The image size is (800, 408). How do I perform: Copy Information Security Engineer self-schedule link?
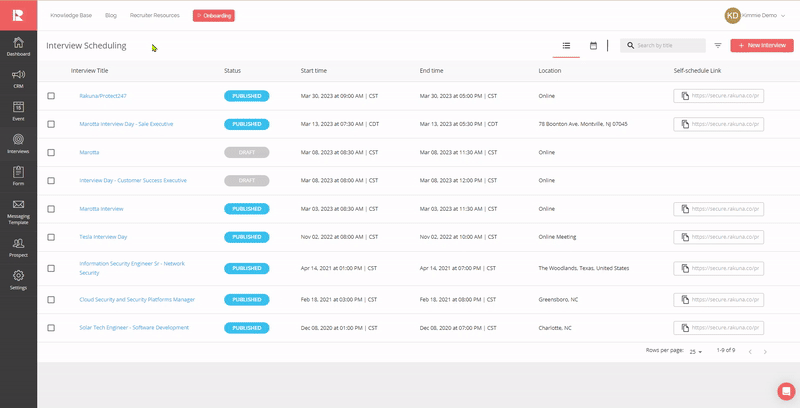coord(685,268)
